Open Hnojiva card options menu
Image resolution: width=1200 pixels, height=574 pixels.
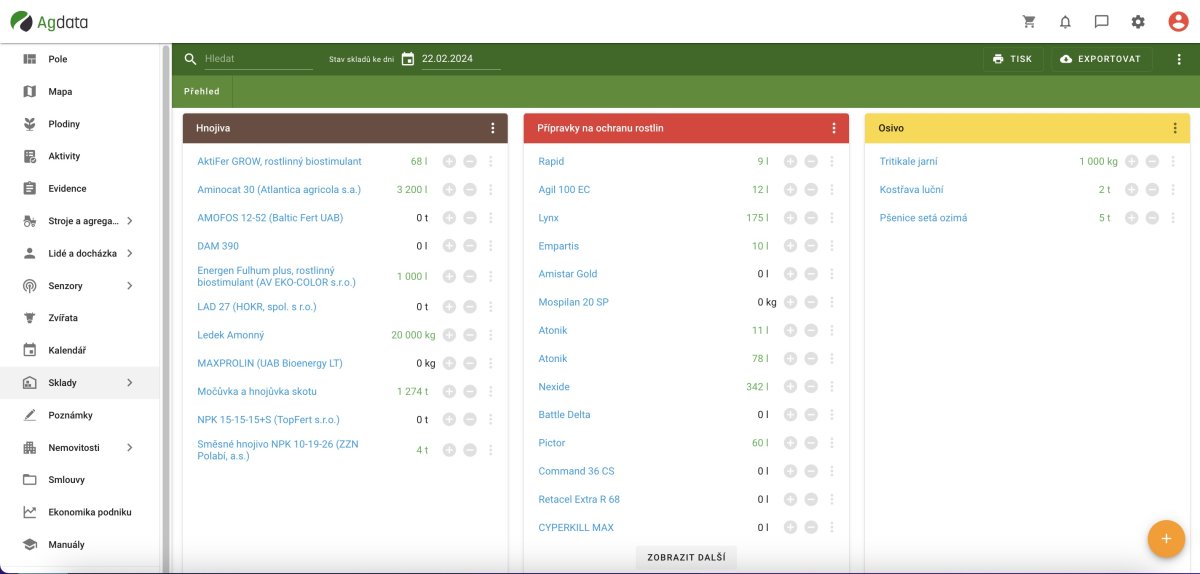coord(492,128)
